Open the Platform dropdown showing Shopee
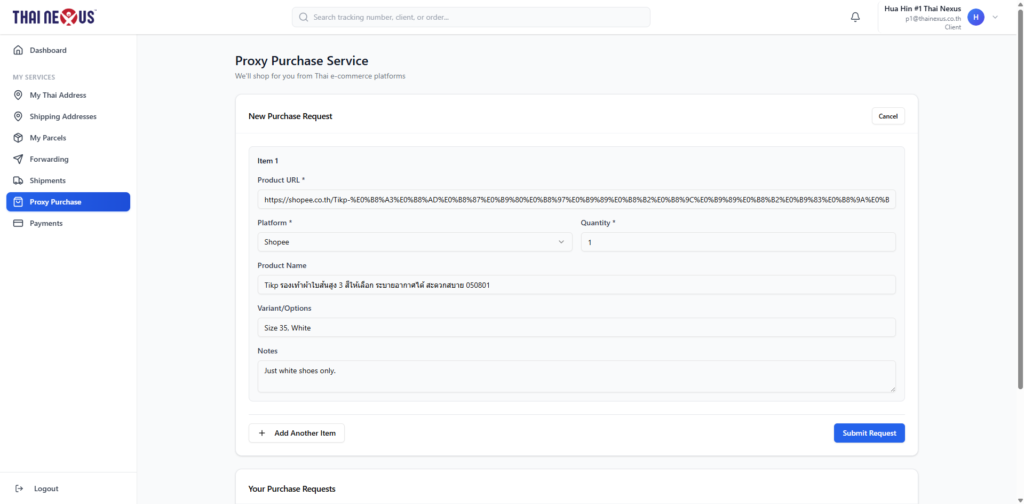 point(415,242)
